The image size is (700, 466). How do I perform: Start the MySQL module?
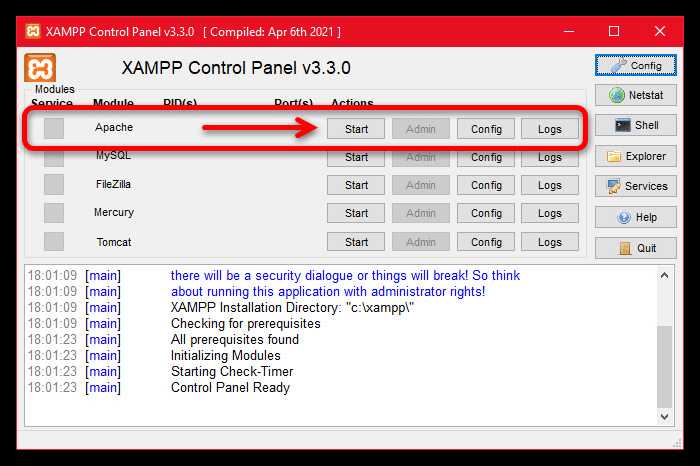tap(356, 158)
